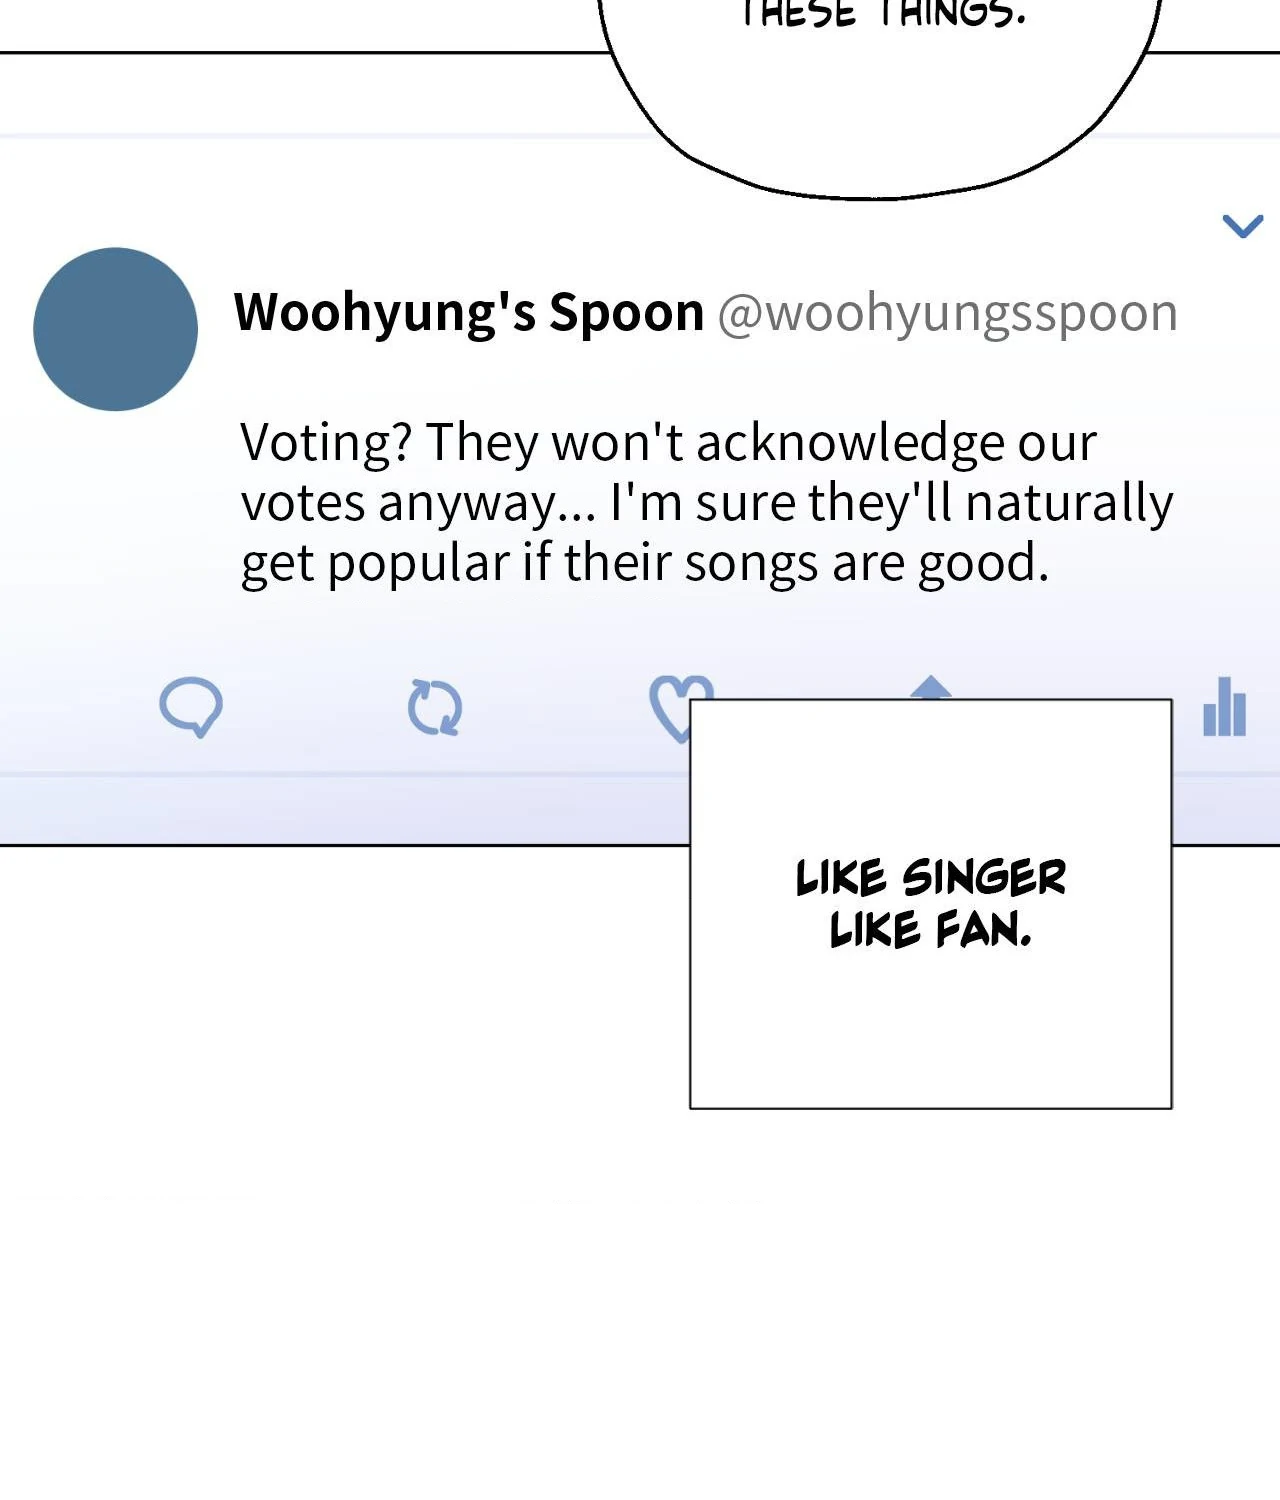Expand the tweet options chevron
The image size is (1280, 1500).
coord(1243,226)
